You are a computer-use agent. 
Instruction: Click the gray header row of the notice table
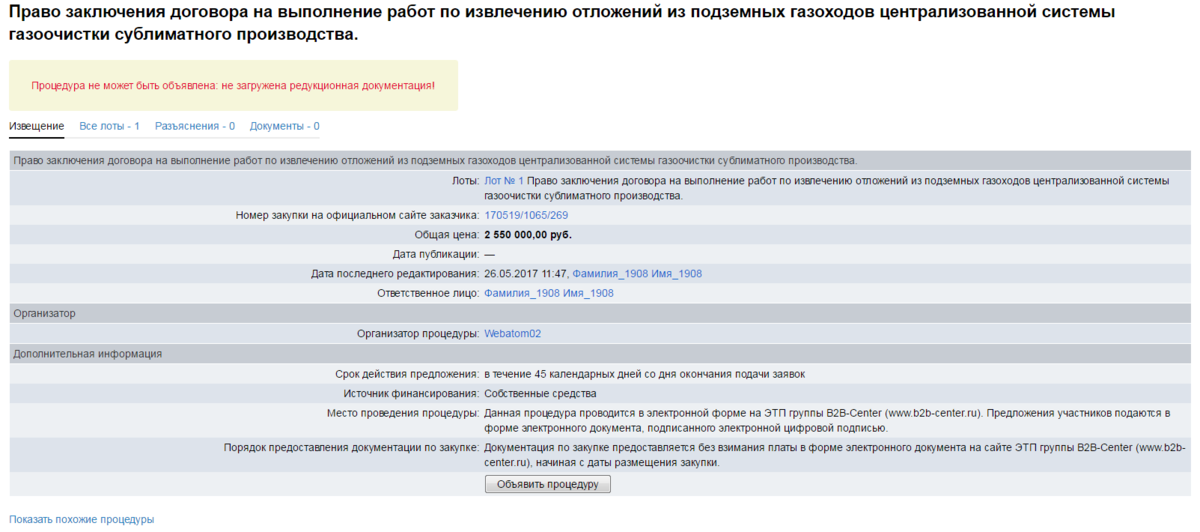tap(435, 160)
